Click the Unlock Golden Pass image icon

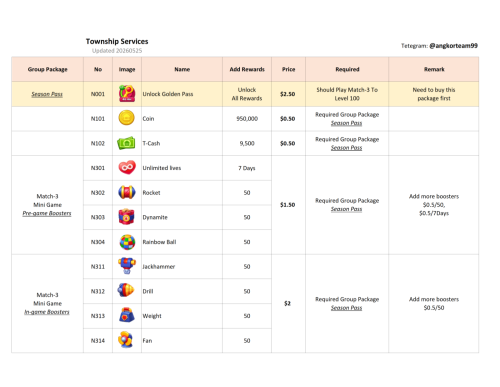[127, 94]
